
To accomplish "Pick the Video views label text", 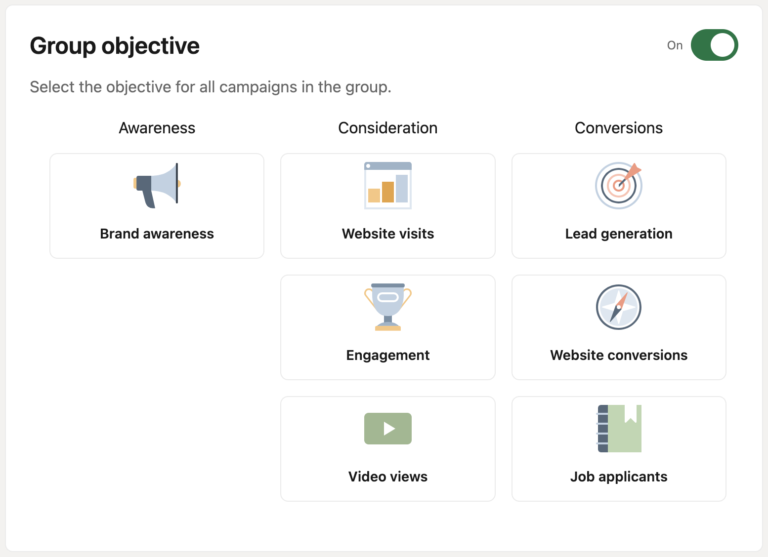I will tap(388, 477).
